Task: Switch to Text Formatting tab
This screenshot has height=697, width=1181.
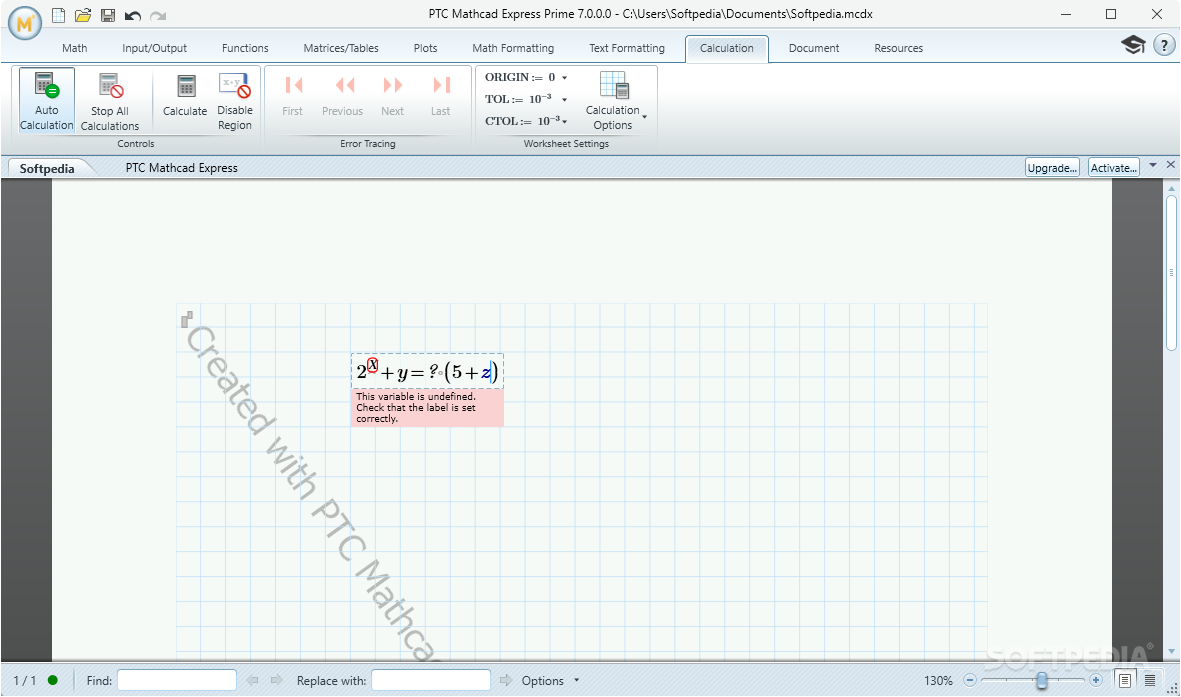Action: tap(627, 48)
